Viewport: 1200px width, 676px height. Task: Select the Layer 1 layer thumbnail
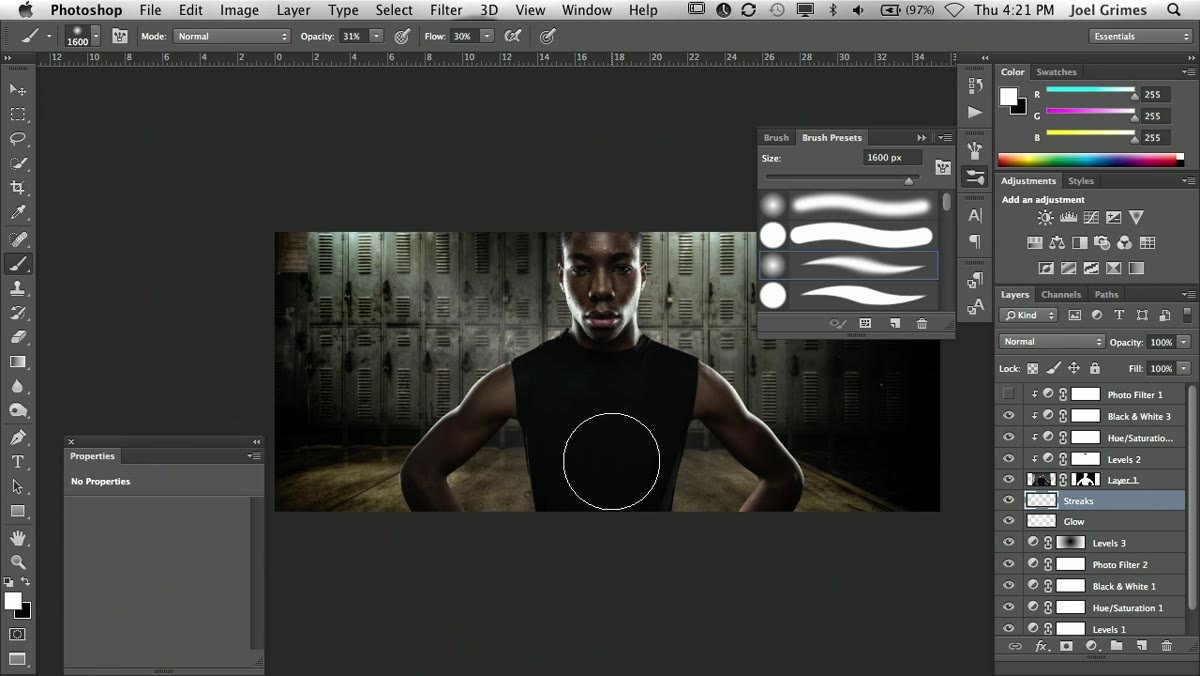(x=1041, y=480)
